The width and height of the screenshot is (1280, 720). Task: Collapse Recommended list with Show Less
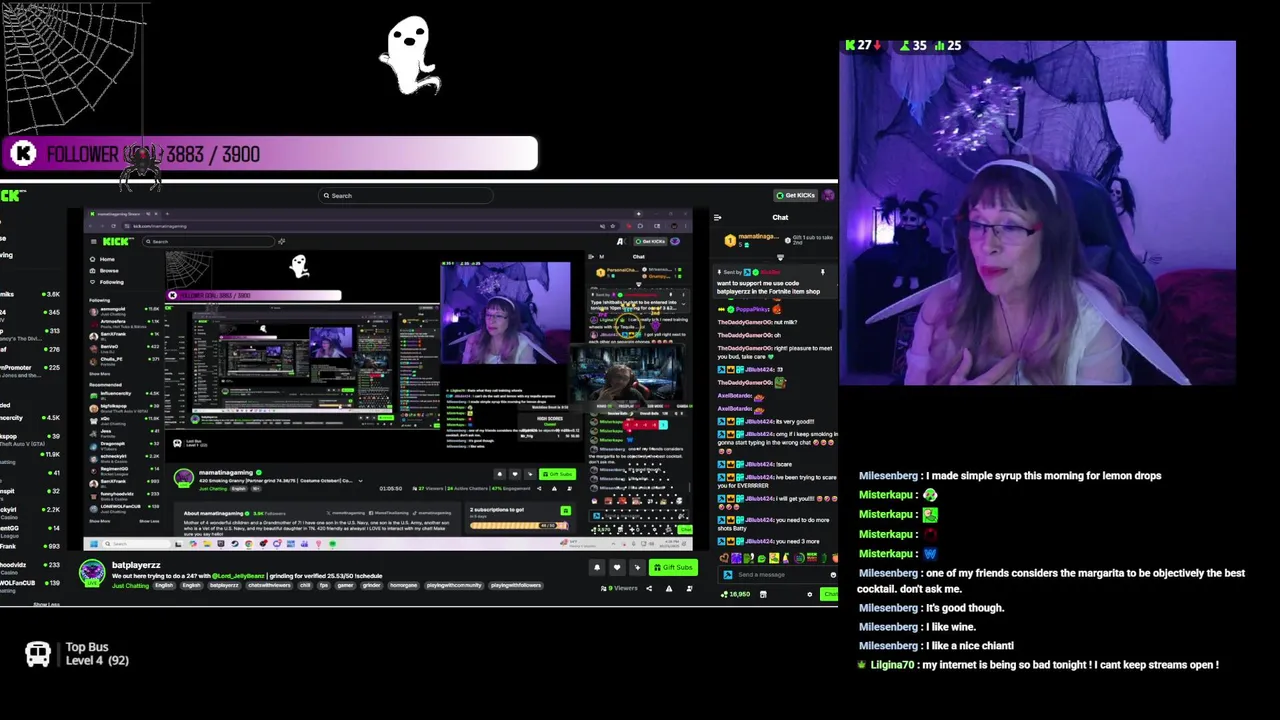pyautogui.click(x=149, y=521)
